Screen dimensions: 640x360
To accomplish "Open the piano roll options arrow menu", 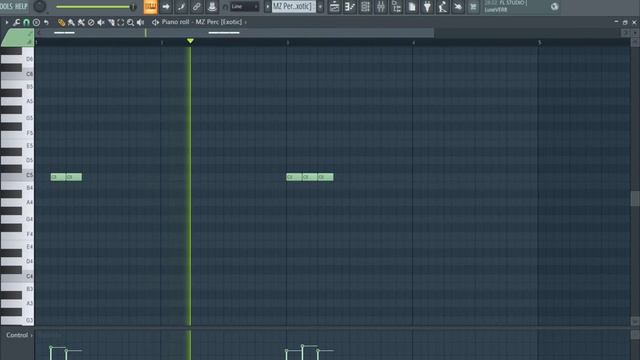I will (7, 22).
